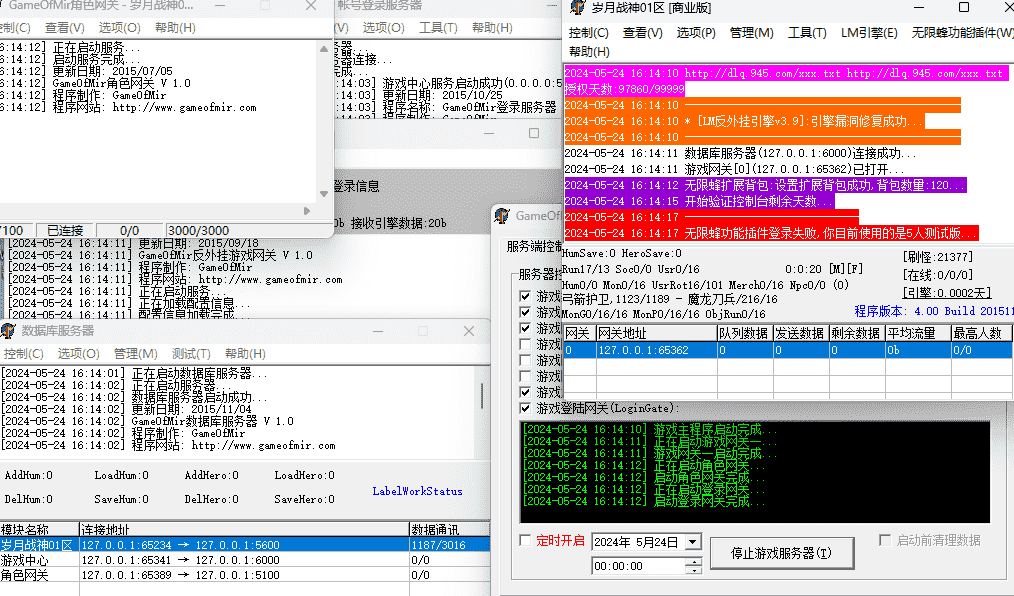
Task: Open 工具(T) menu in 帐号登录服务器 window
Action: pos(438,28)
